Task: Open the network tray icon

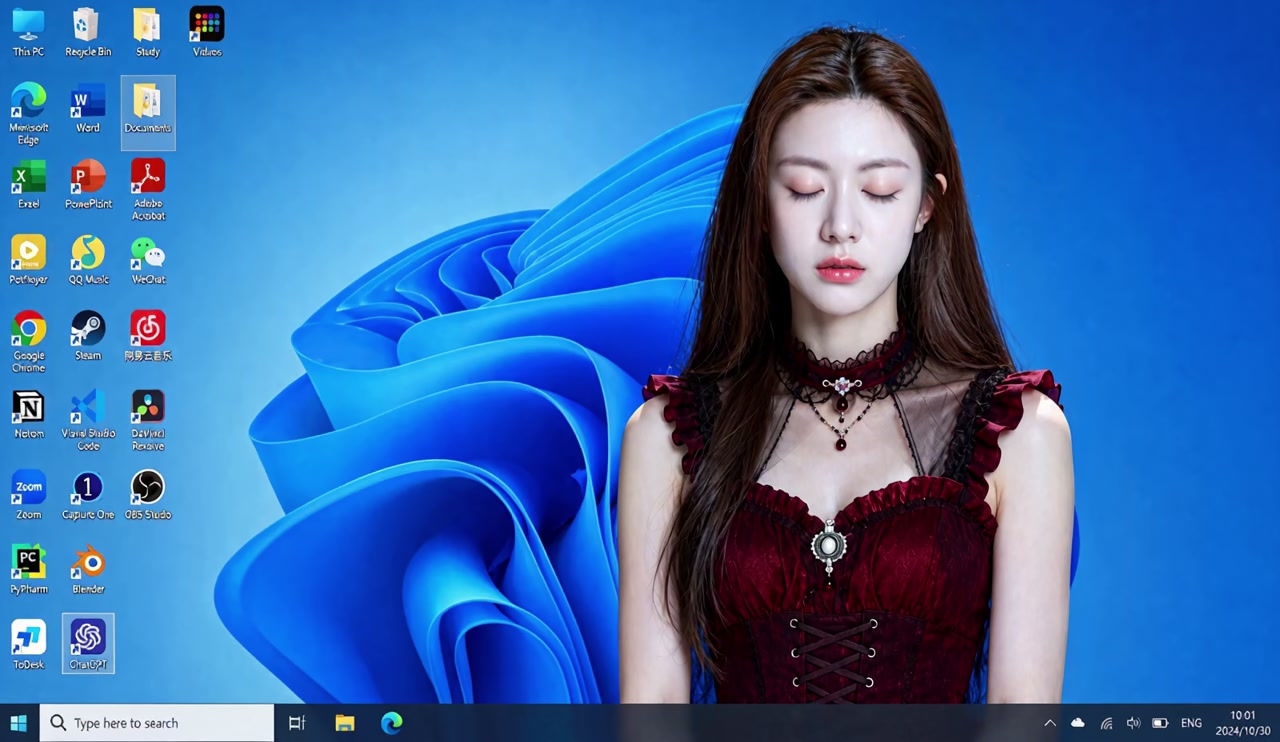Action: pos(1106,723)
